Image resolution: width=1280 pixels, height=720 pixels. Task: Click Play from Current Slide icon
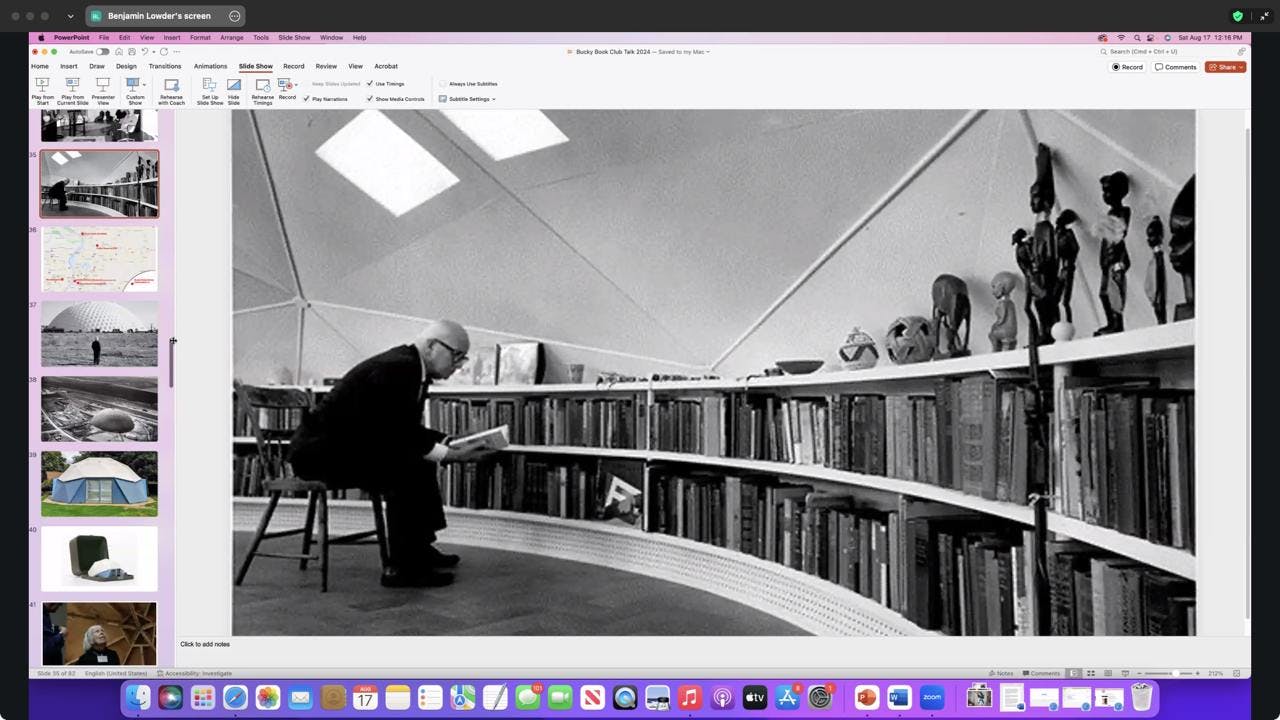pyautogui.click(x=72, y=84)
